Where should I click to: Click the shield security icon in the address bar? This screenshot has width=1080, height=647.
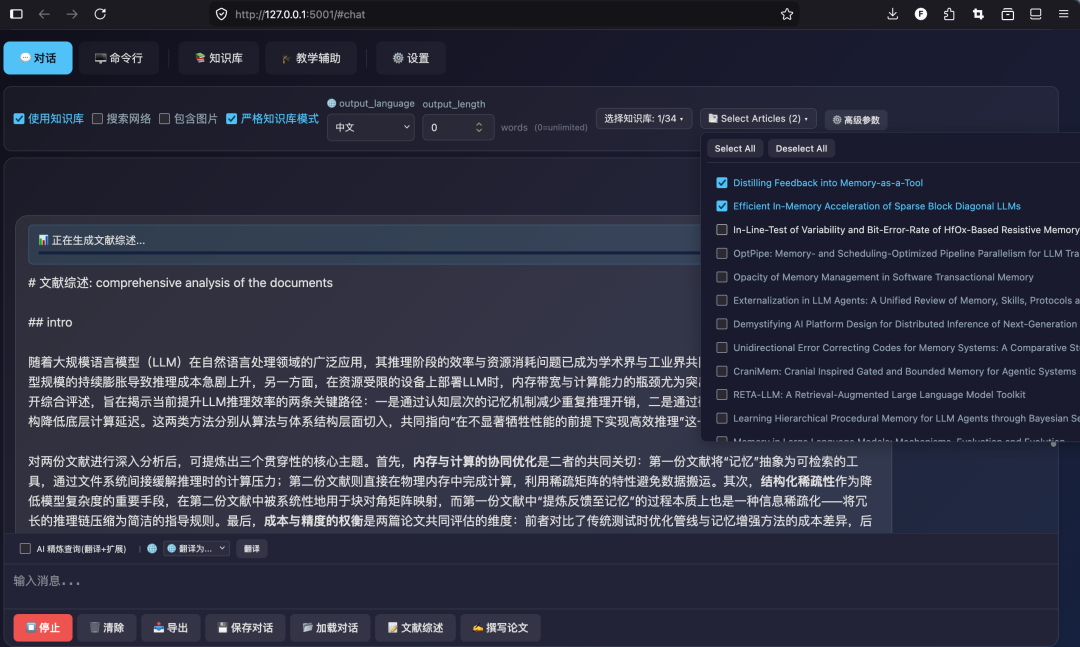pyautogui.click(x=221, y=14)
